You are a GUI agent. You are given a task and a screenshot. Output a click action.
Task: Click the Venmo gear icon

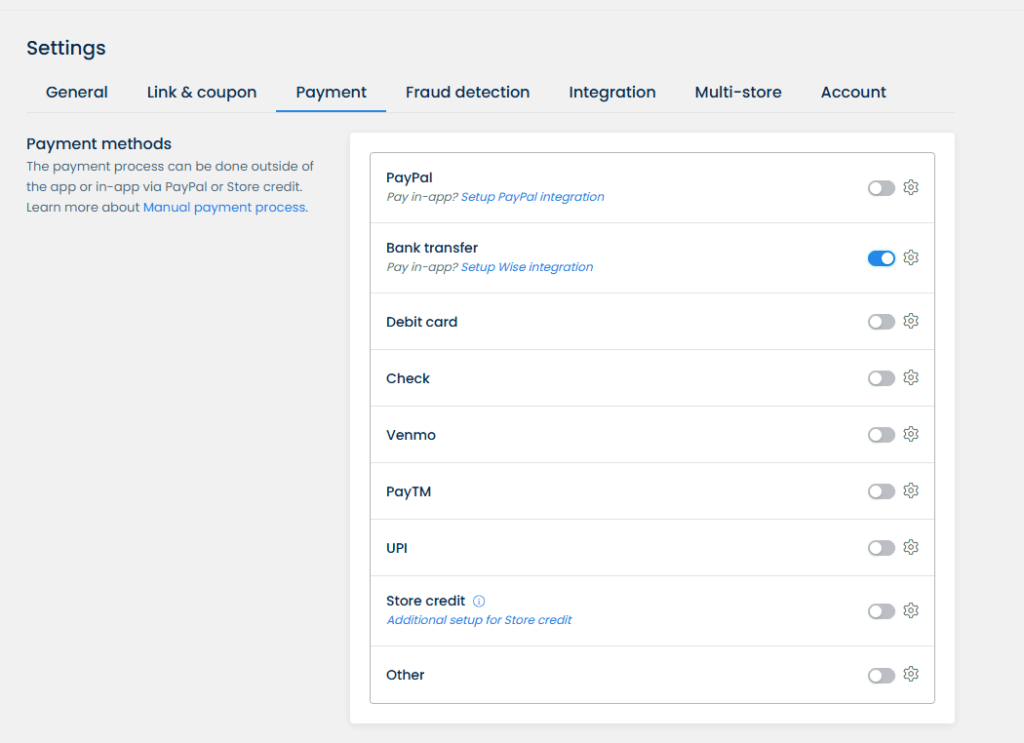click(910, 435)
